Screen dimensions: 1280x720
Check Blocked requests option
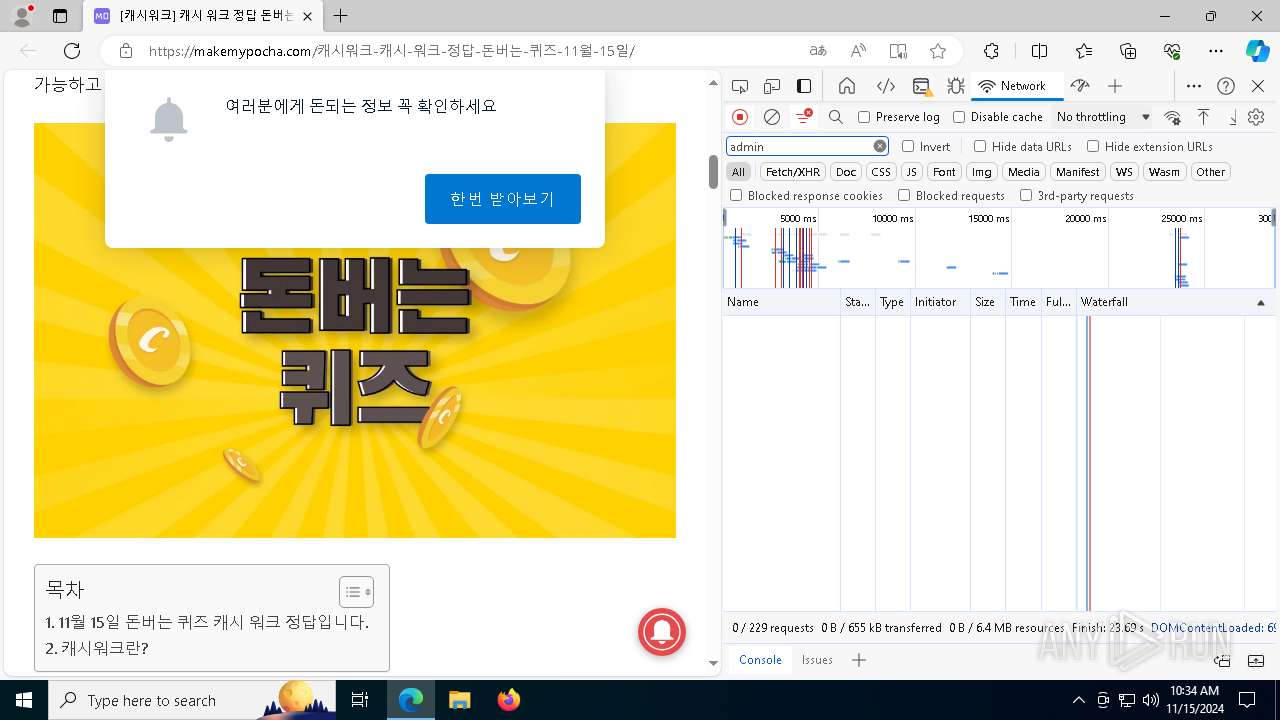(904, 196)
